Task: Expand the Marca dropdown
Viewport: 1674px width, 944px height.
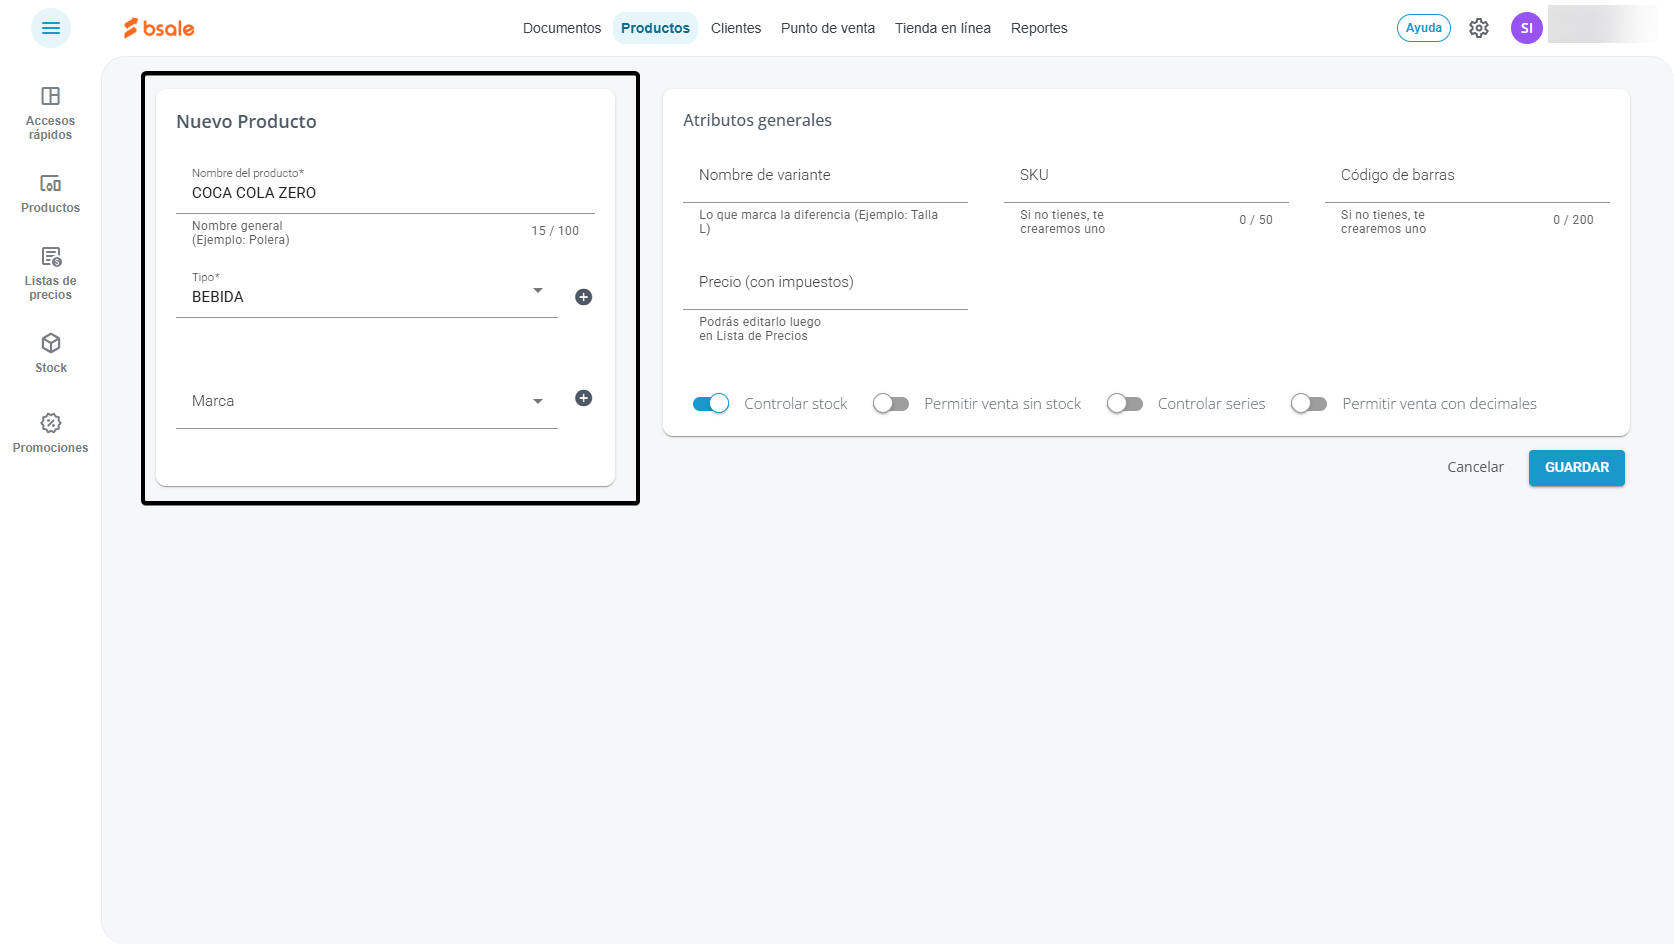Action: pos(538,401)
